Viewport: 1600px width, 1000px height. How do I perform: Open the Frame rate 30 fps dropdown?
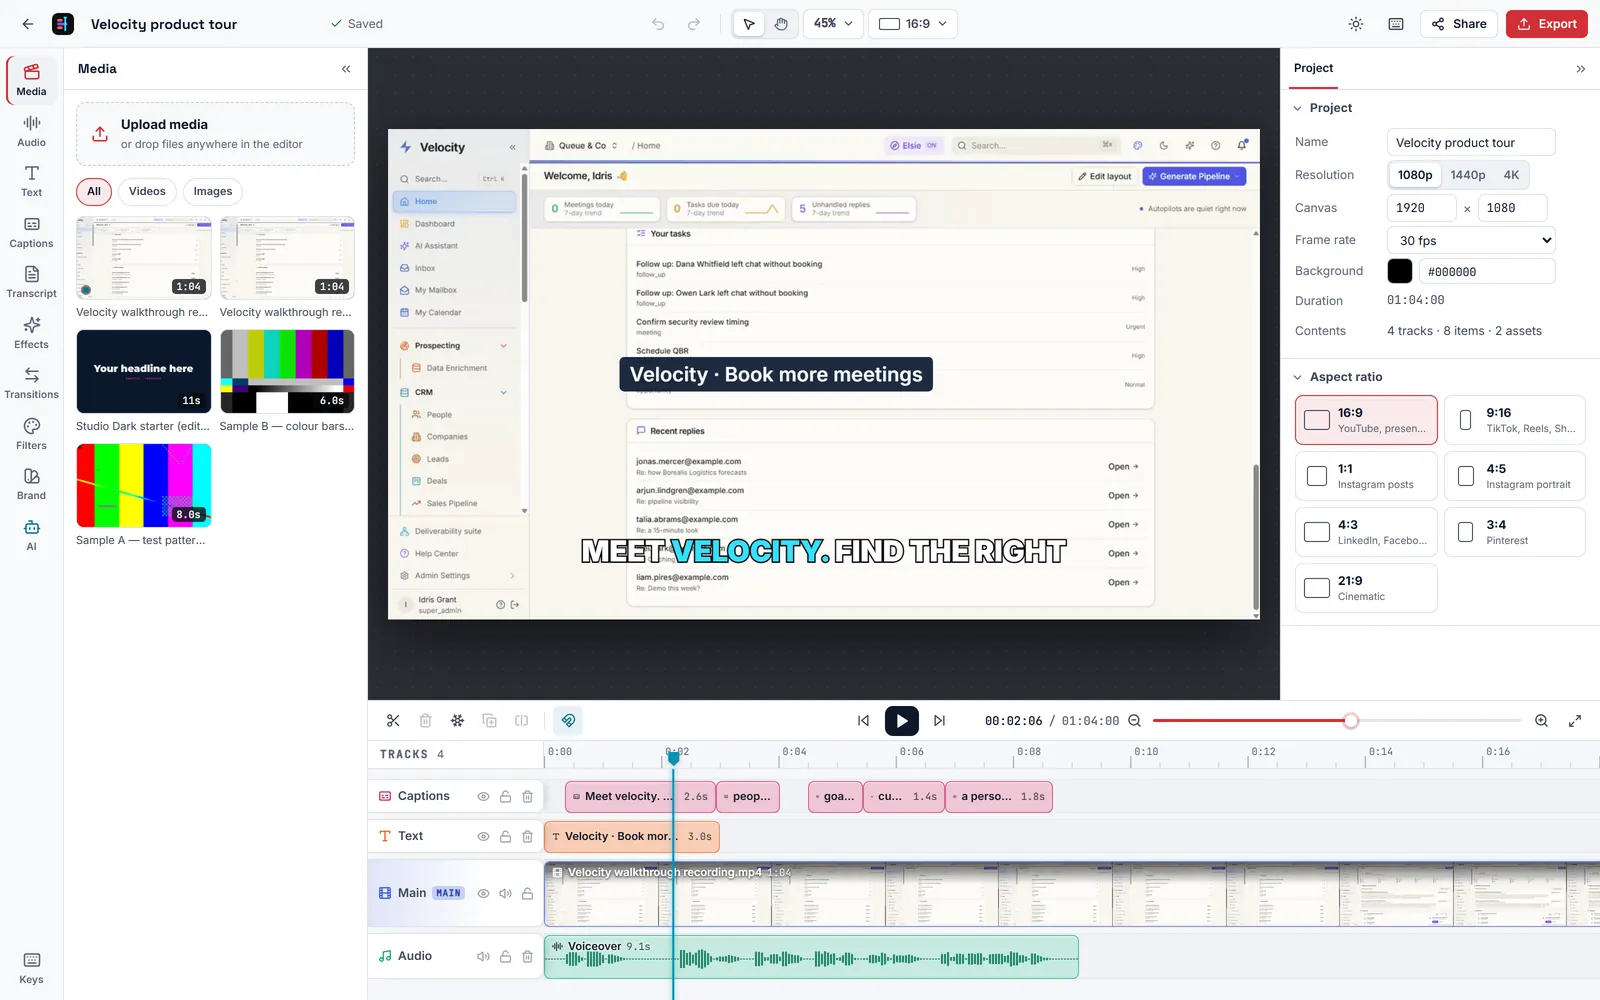[1471, 240]
